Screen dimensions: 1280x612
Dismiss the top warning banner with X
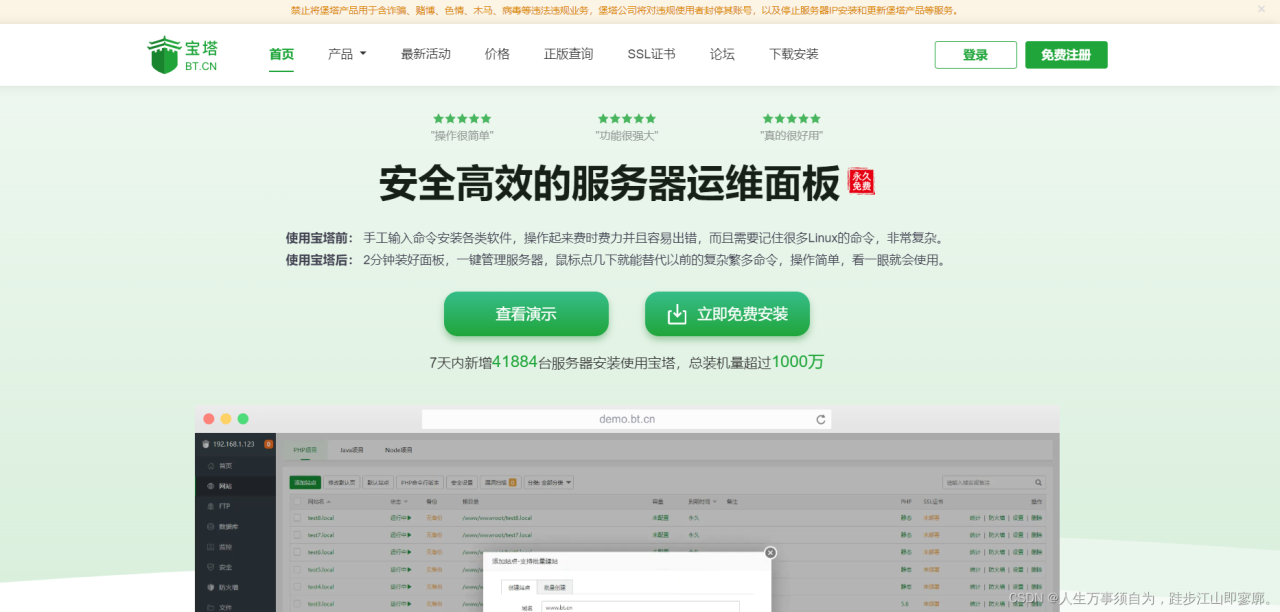coord(1261,9)
